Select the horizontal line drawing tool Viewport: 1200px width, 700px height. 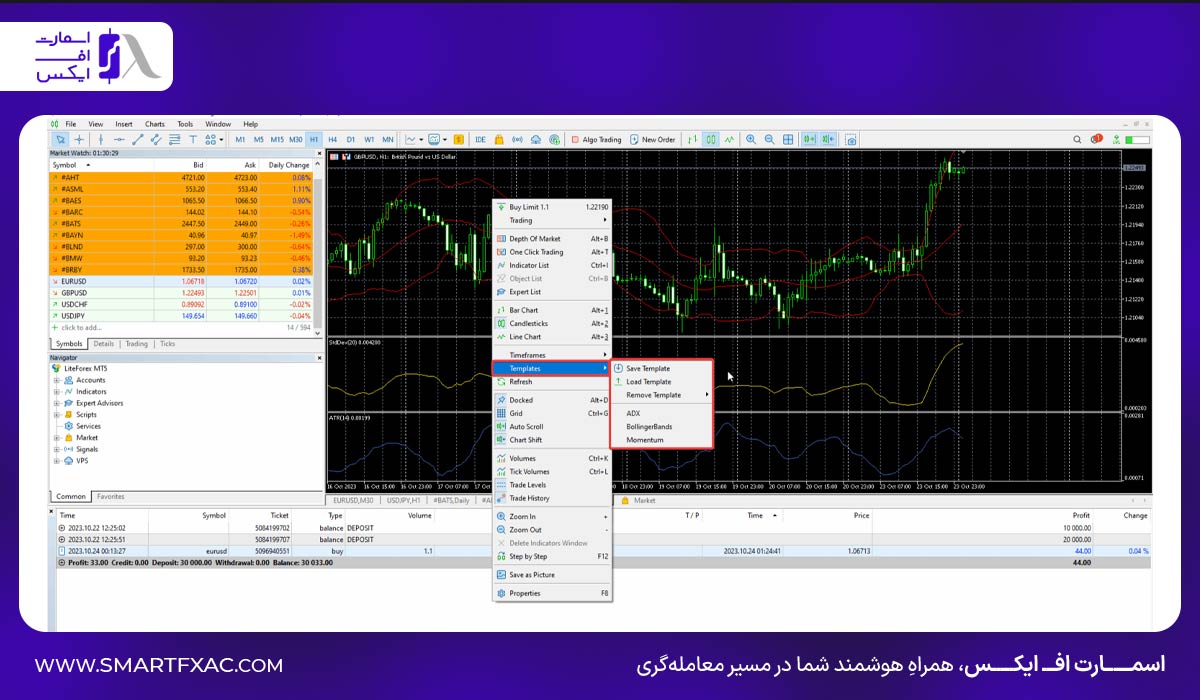coord(119,139)
